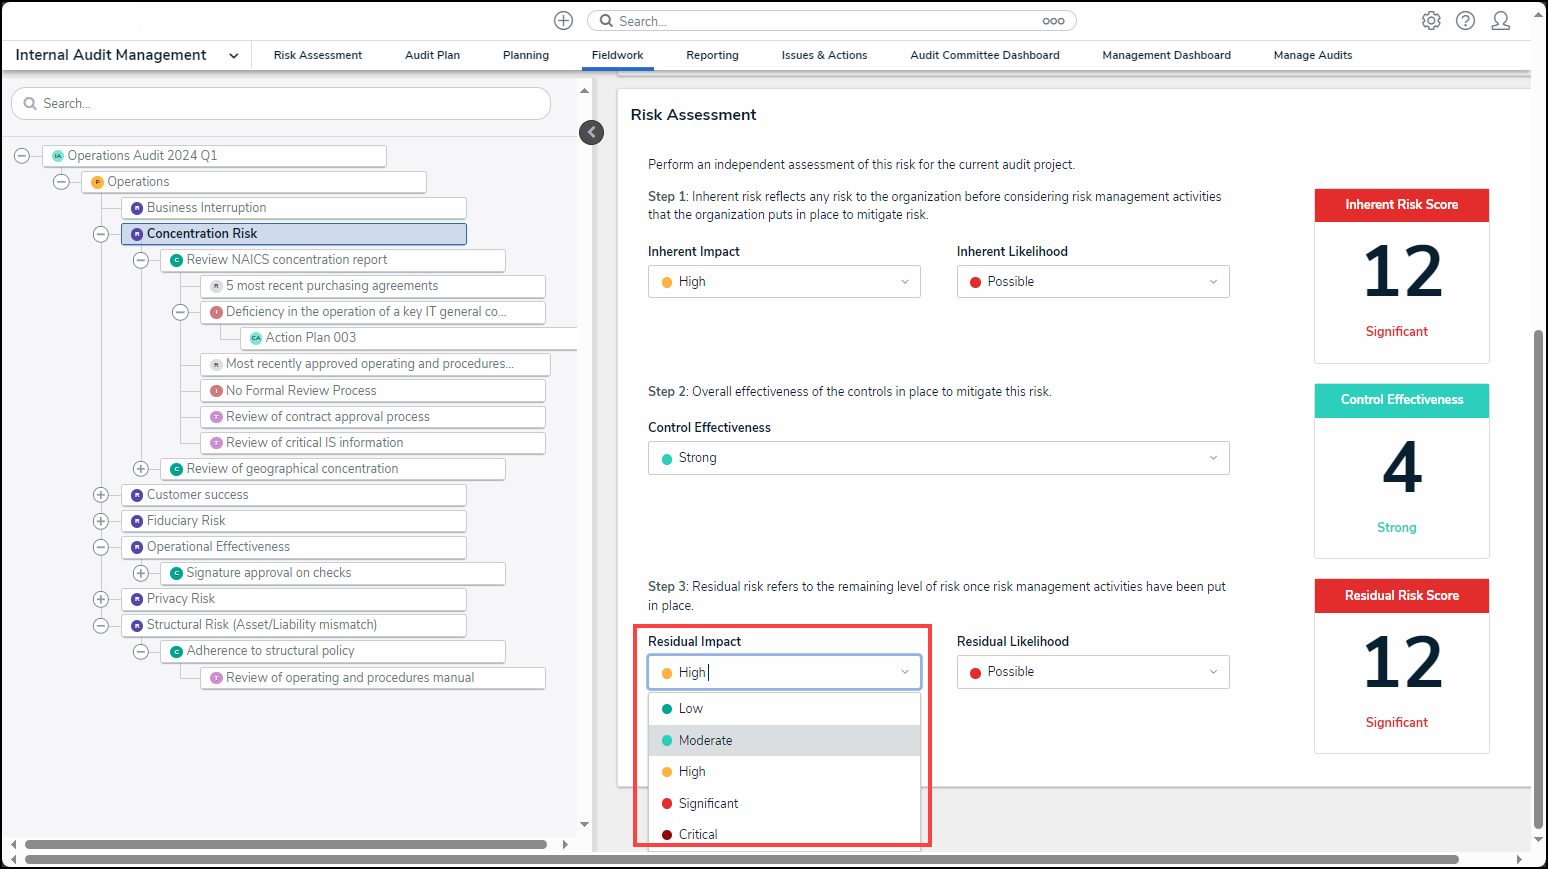
Task: Click the plus add-new icon beside search
Action: point(563,21)
